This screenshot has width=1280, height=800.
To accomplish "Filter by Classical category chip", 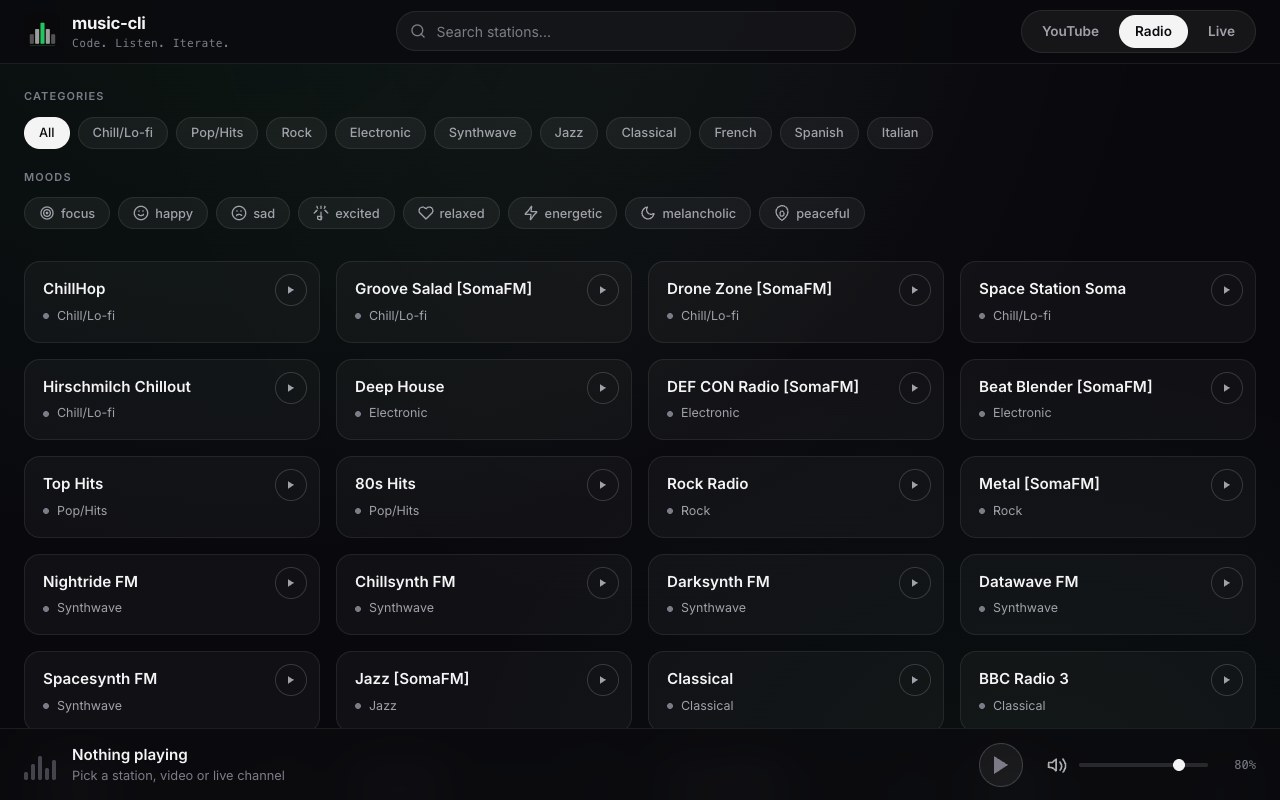I will click(649, 133).
